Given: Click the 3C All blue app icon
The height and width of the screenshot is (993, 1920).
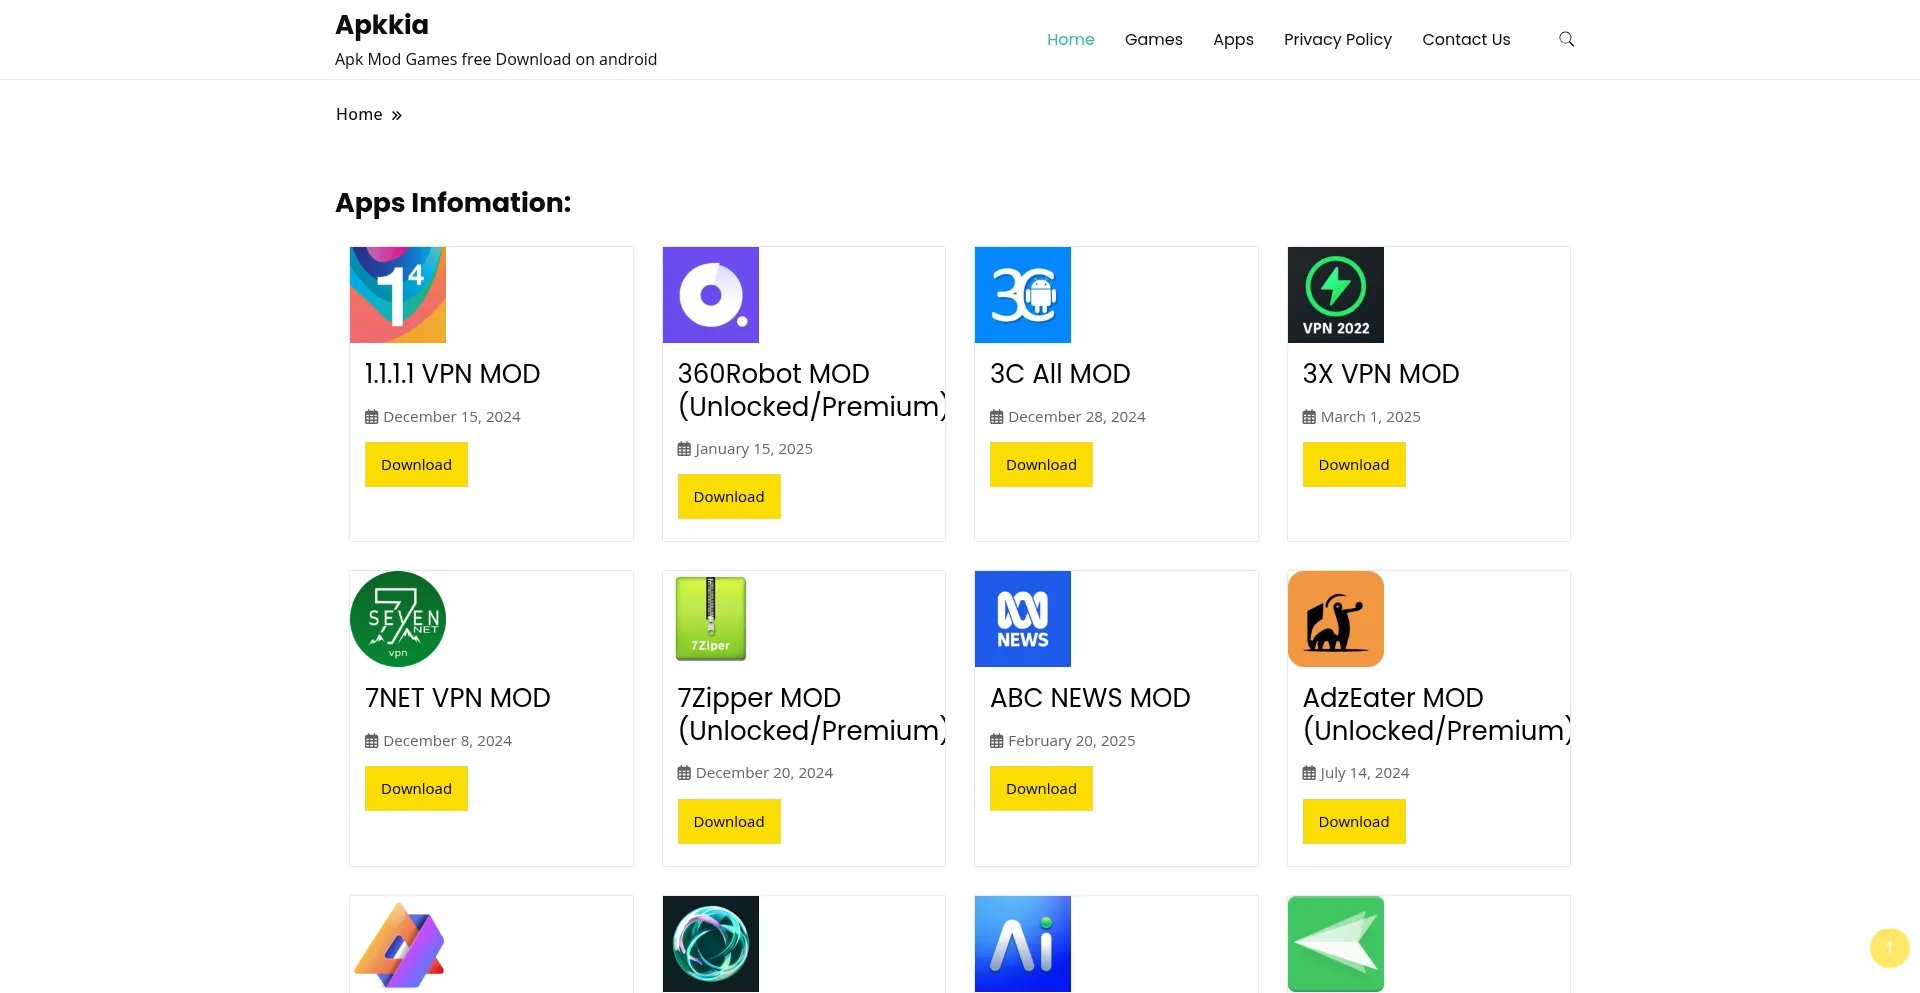Looking at the screenshot, I should click(1023, 295).
